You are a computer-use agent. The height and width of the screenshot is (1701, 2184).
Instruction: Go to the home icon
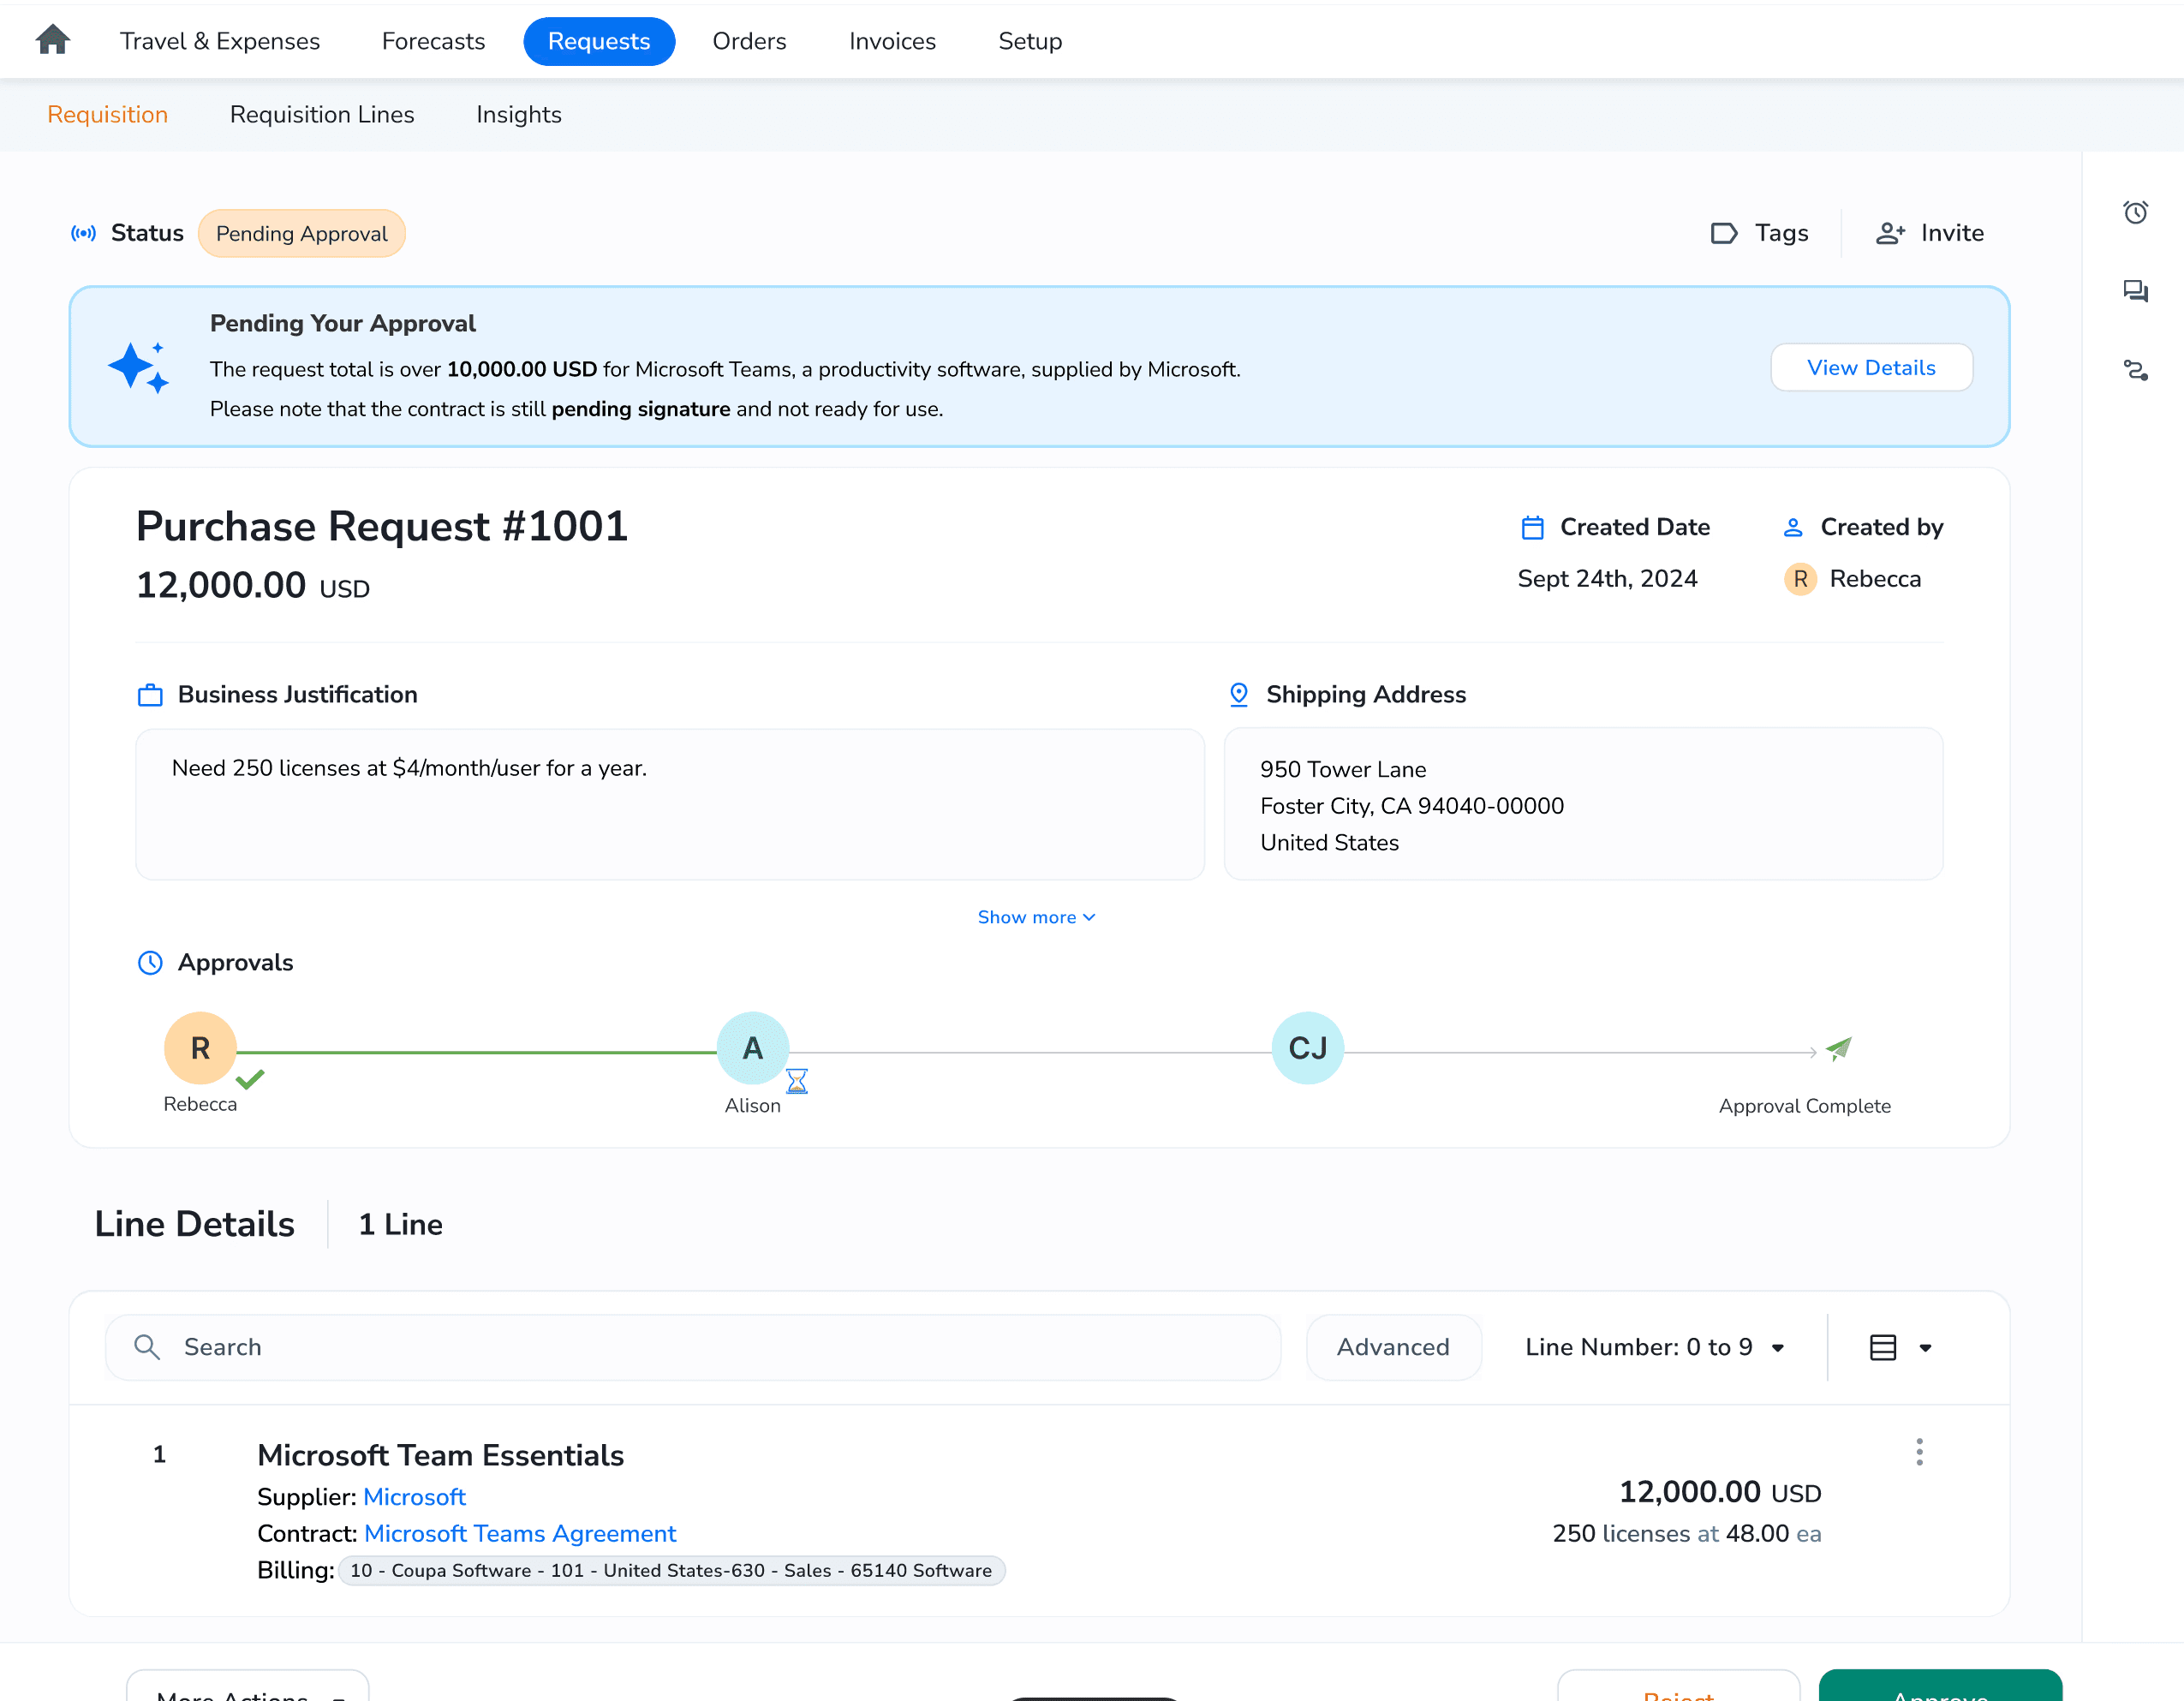point(53,40)
